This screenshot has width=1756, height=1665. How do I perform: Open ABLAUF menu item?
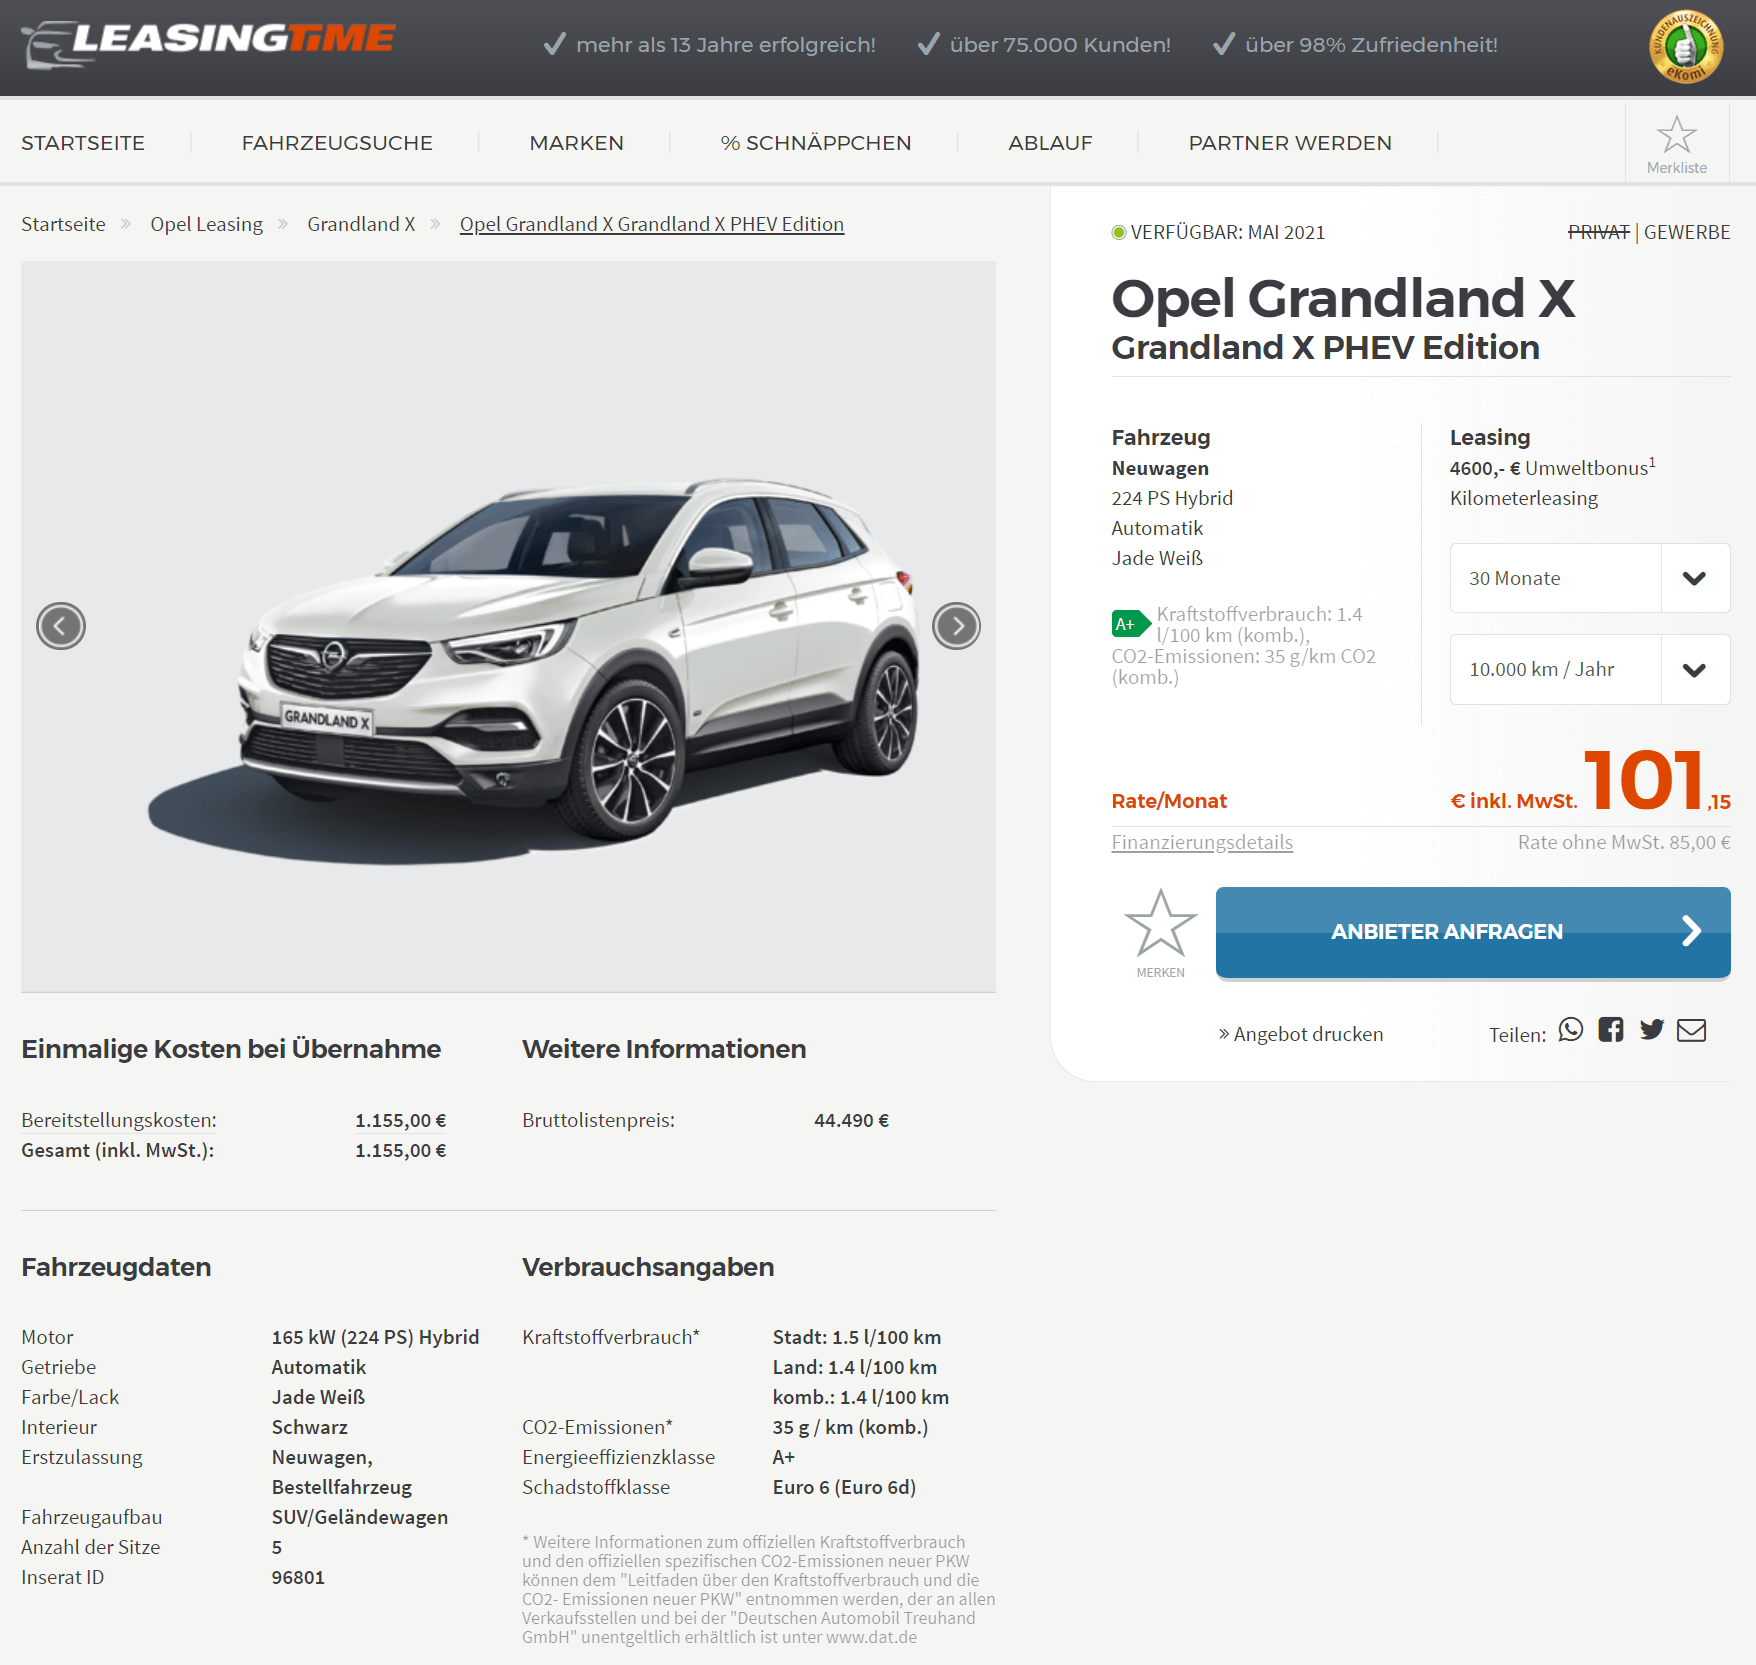[x=1050, y=143]
